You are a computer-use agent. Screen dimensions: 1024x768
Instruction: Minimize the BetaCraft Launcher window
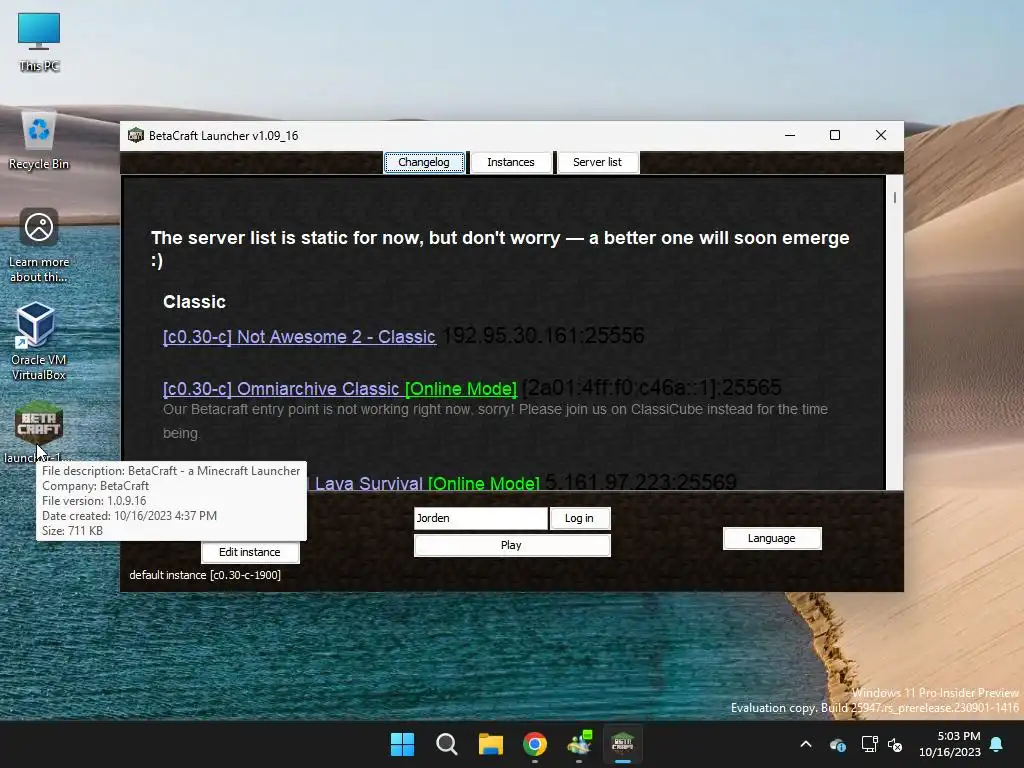click(x=790, y=135)
